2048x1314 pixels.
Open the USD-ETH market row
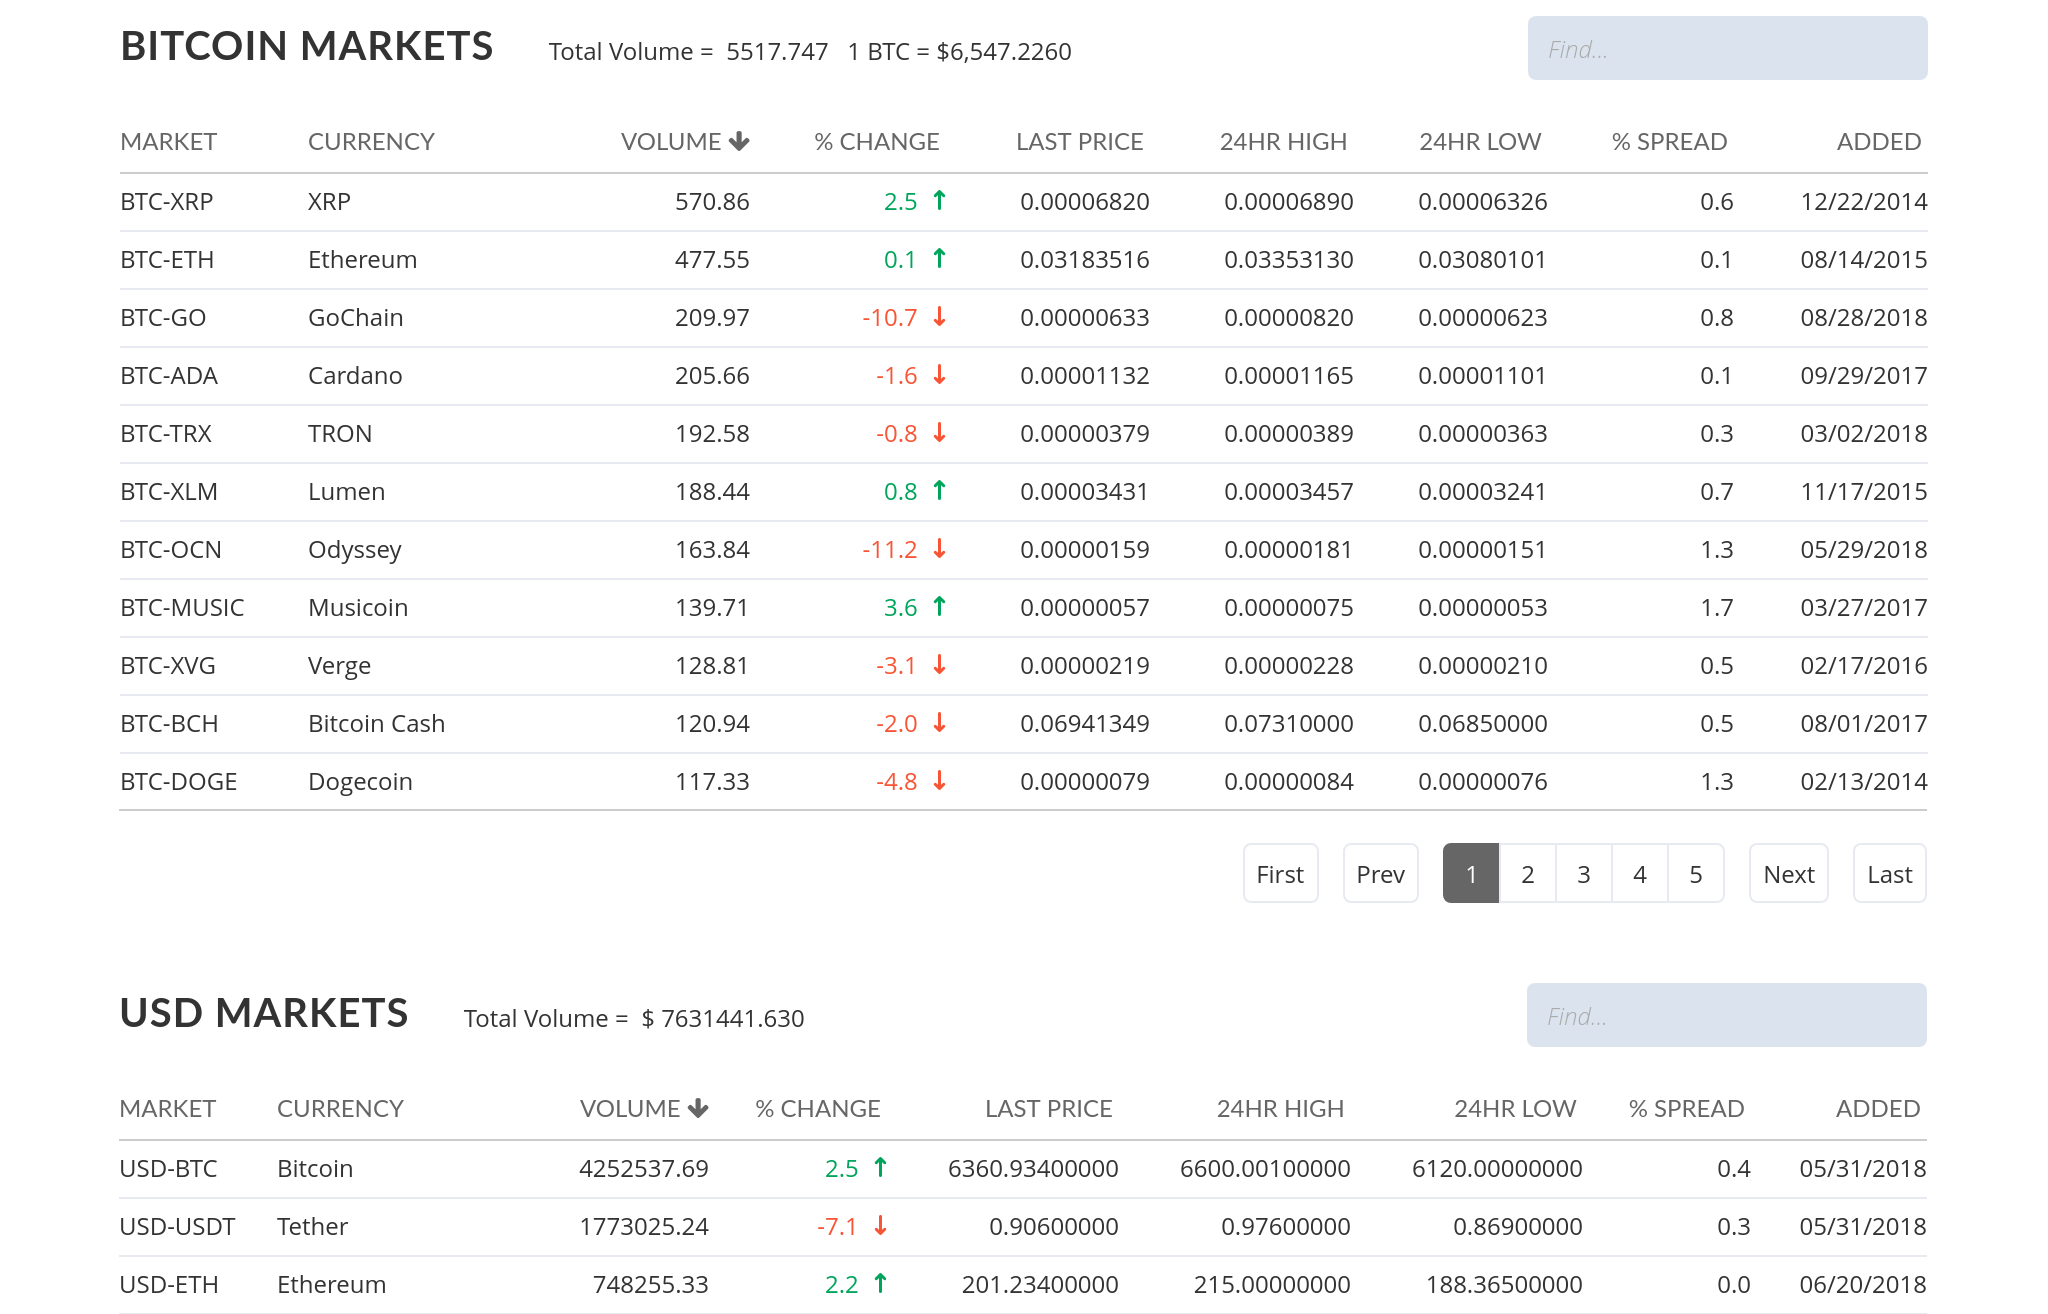(x=168, y=1285)
